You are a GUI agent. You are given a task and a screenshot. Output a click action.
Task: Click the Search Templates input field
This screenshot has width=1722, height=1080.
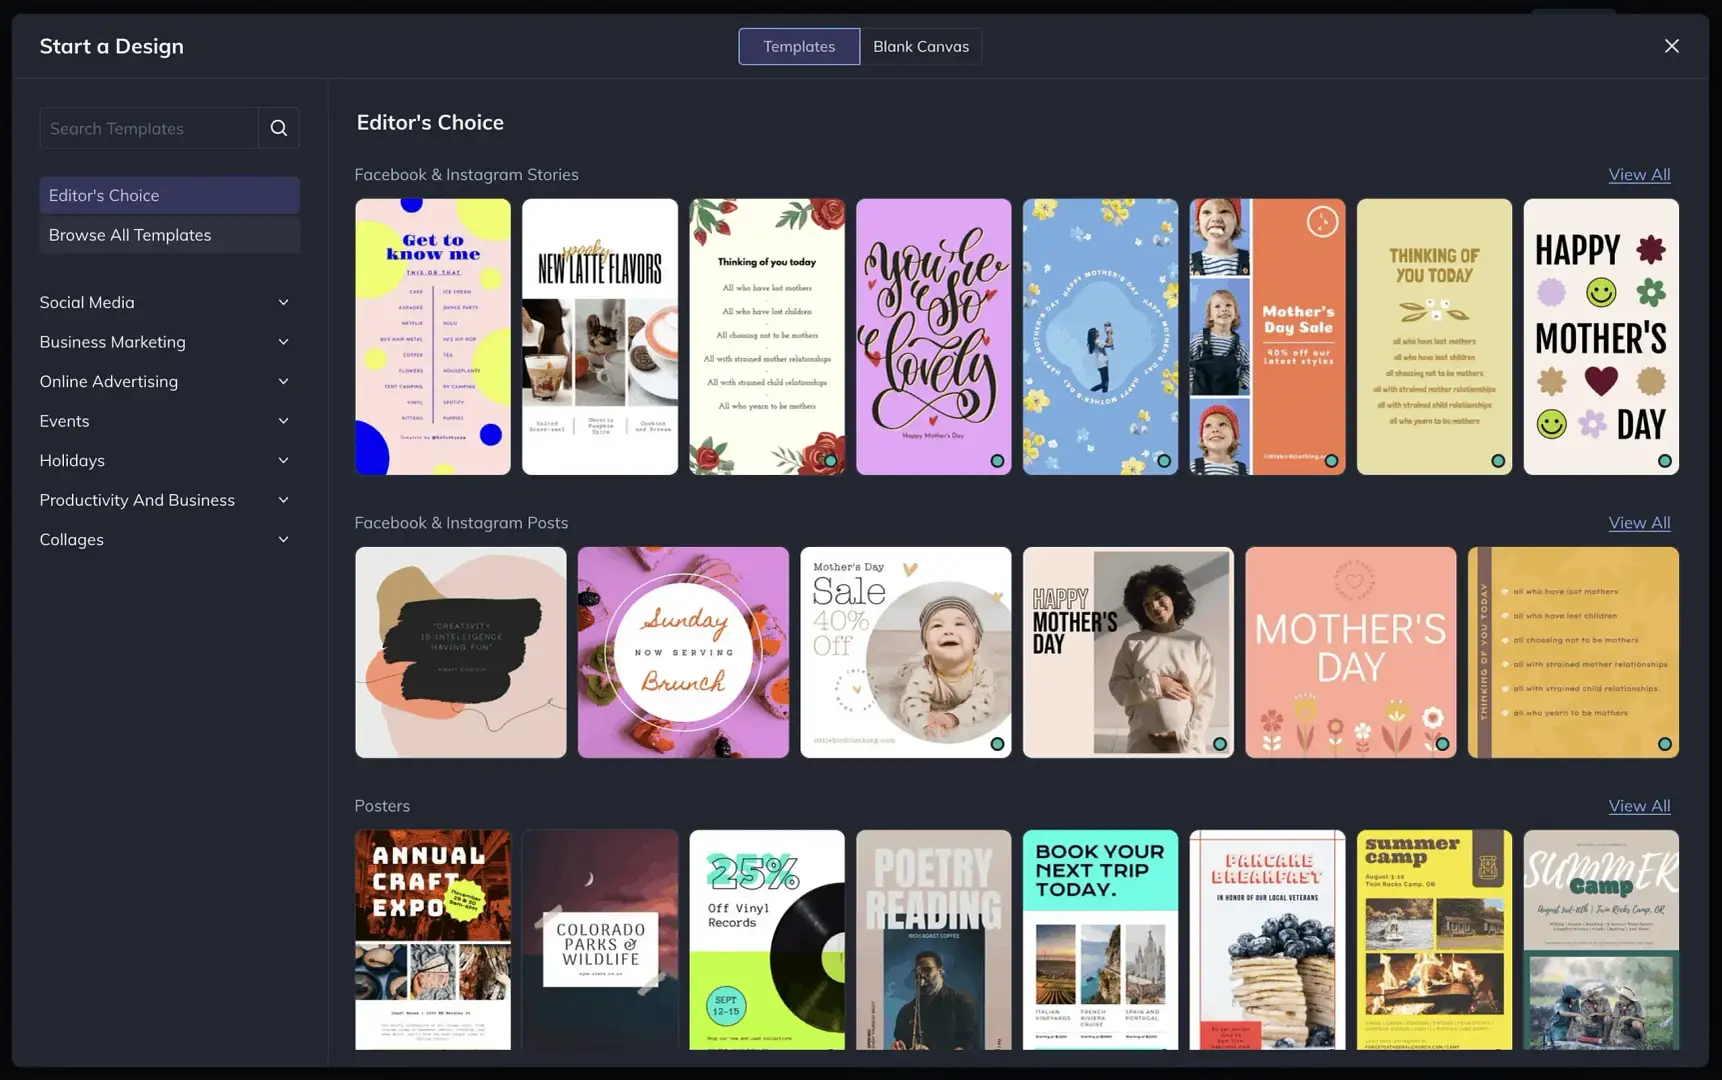pyautogui.click(x=149, y=128)
